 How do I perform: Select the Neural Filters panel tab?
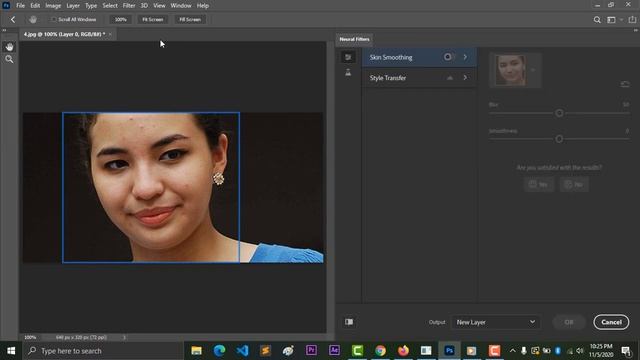354,39
